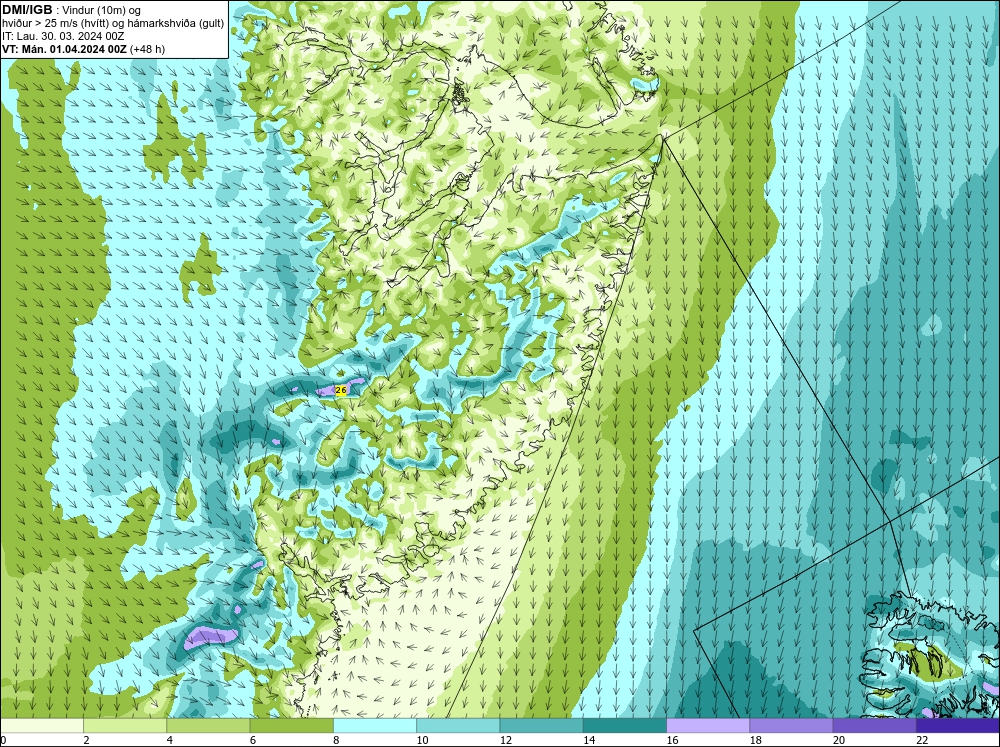Click the IT: Lau. 30. 03. 2024 00Z line
The height and width of the screenshot is (747, 1000).
[62, 36]
